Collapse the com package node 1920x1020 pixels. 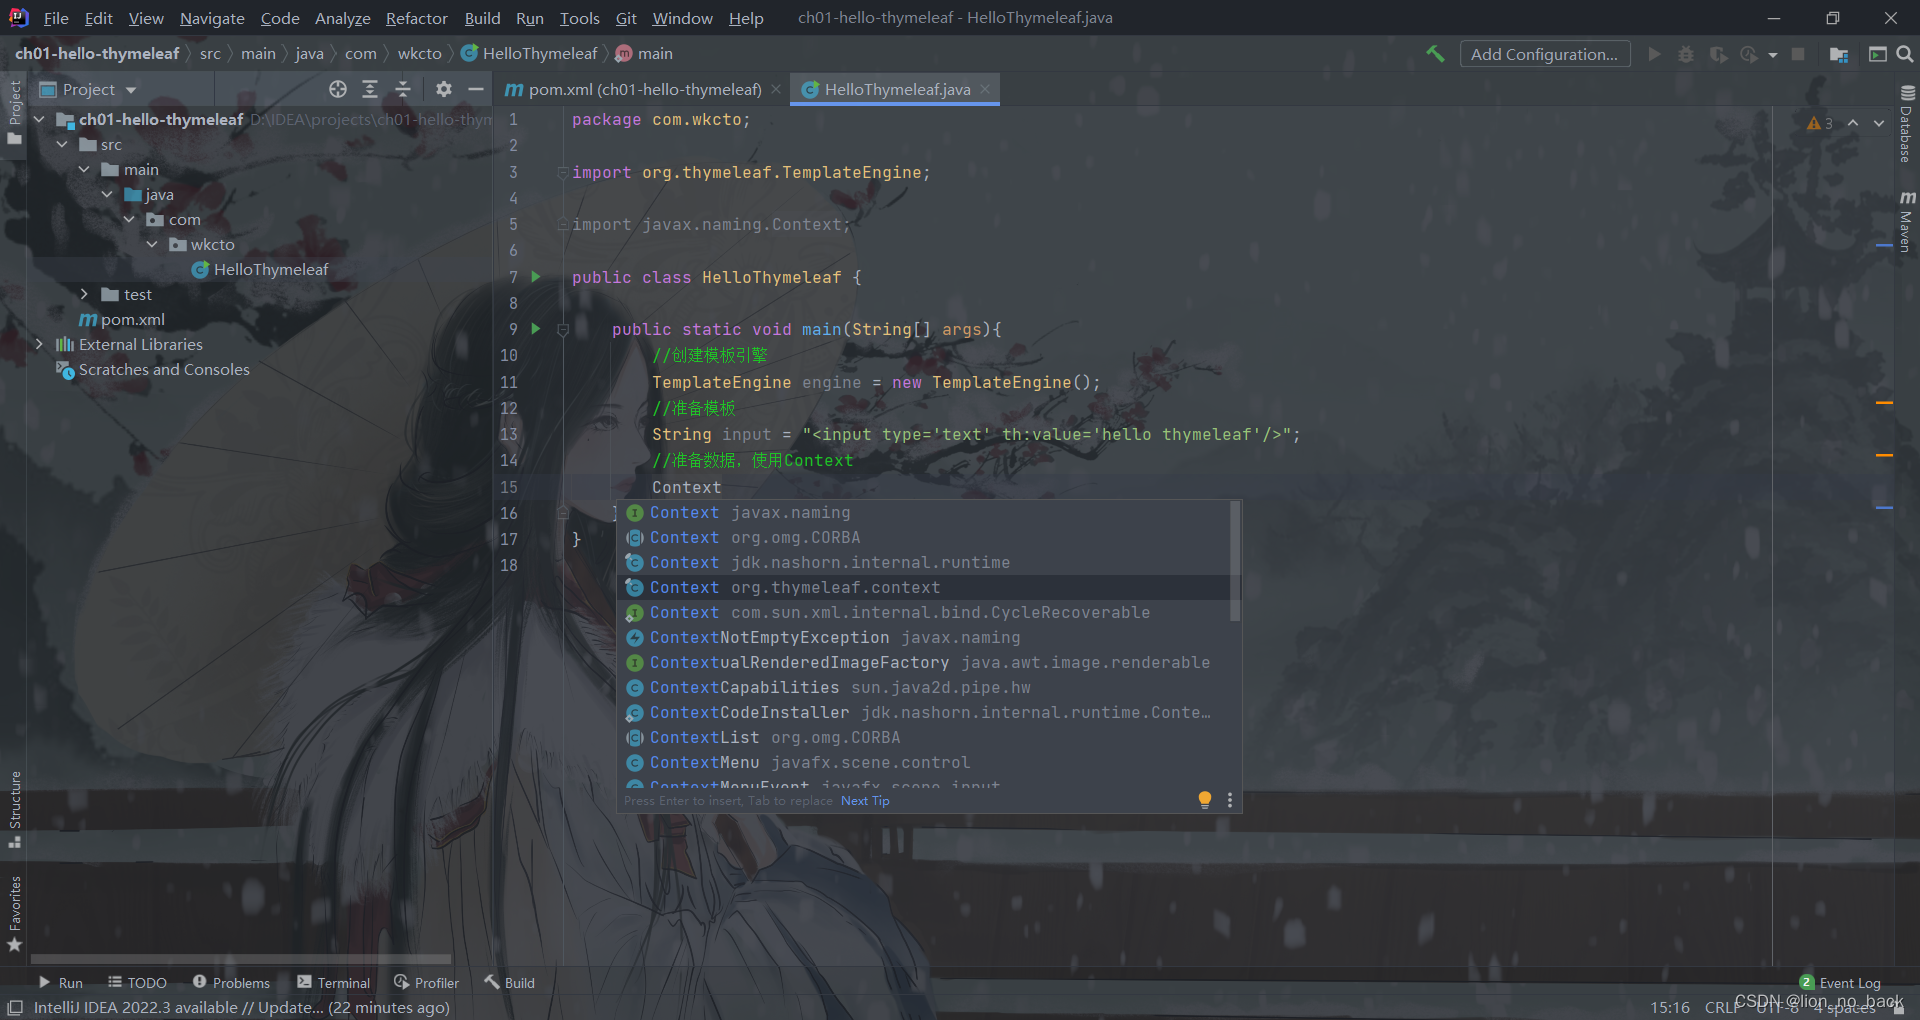tap(129, 219)
